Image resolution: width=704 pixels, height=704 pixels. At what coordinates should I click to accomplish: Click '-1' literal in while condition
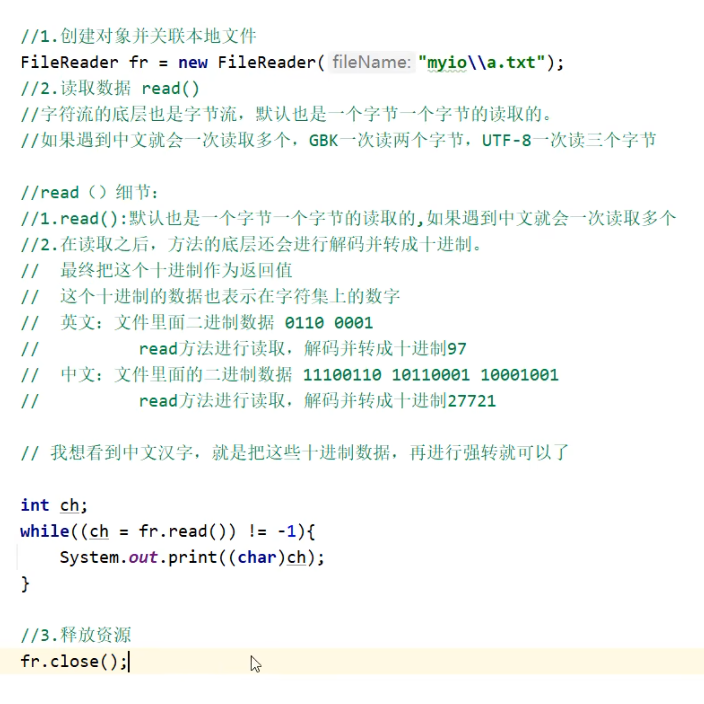[x=286, y=532]
